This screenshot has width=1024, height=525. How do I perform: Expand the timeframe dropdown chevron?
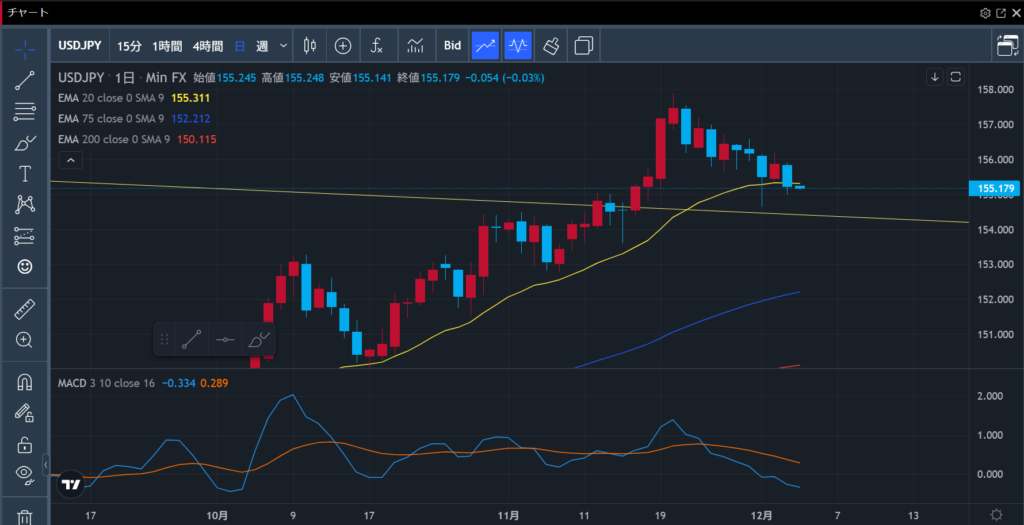pyautogui.click(x=284, y=45)
